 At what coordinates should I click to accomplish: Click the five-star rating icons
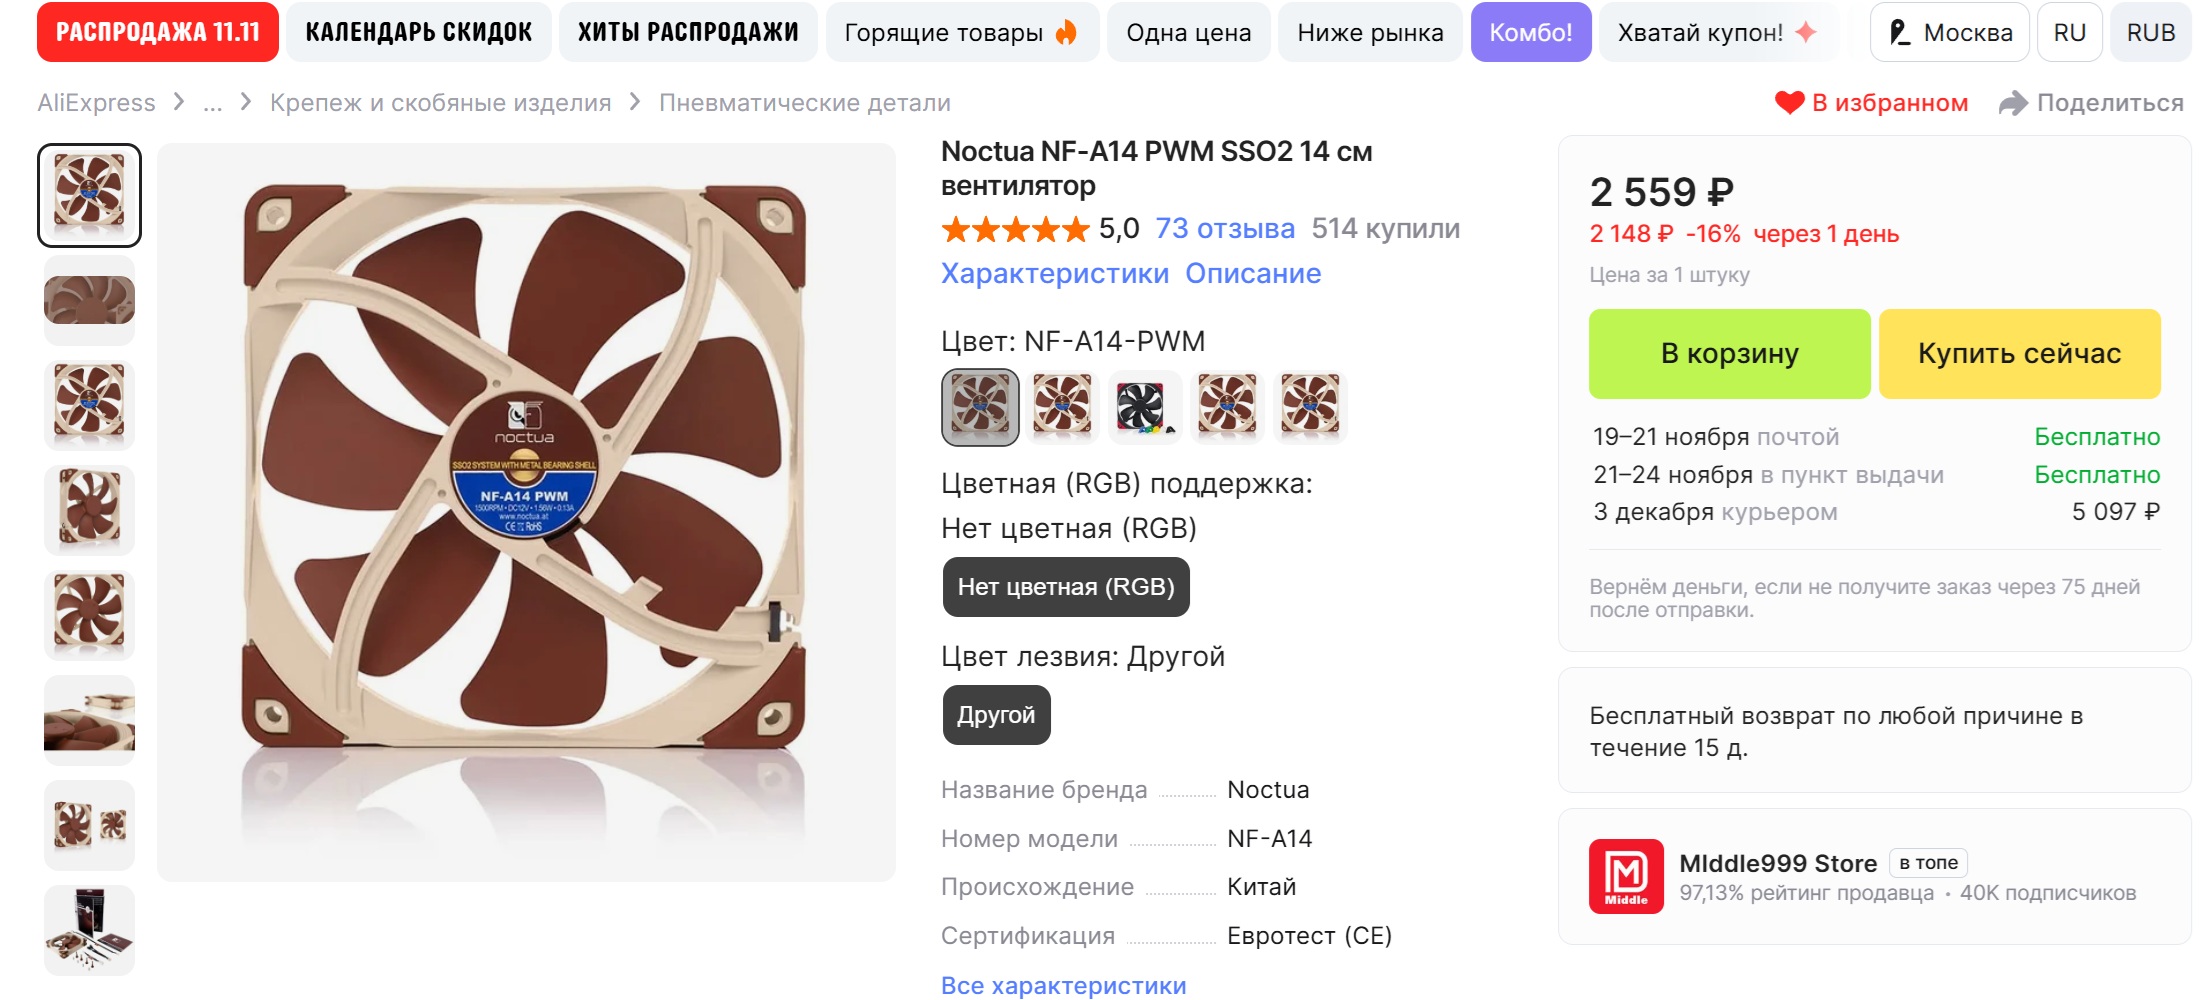(1015, 230)
